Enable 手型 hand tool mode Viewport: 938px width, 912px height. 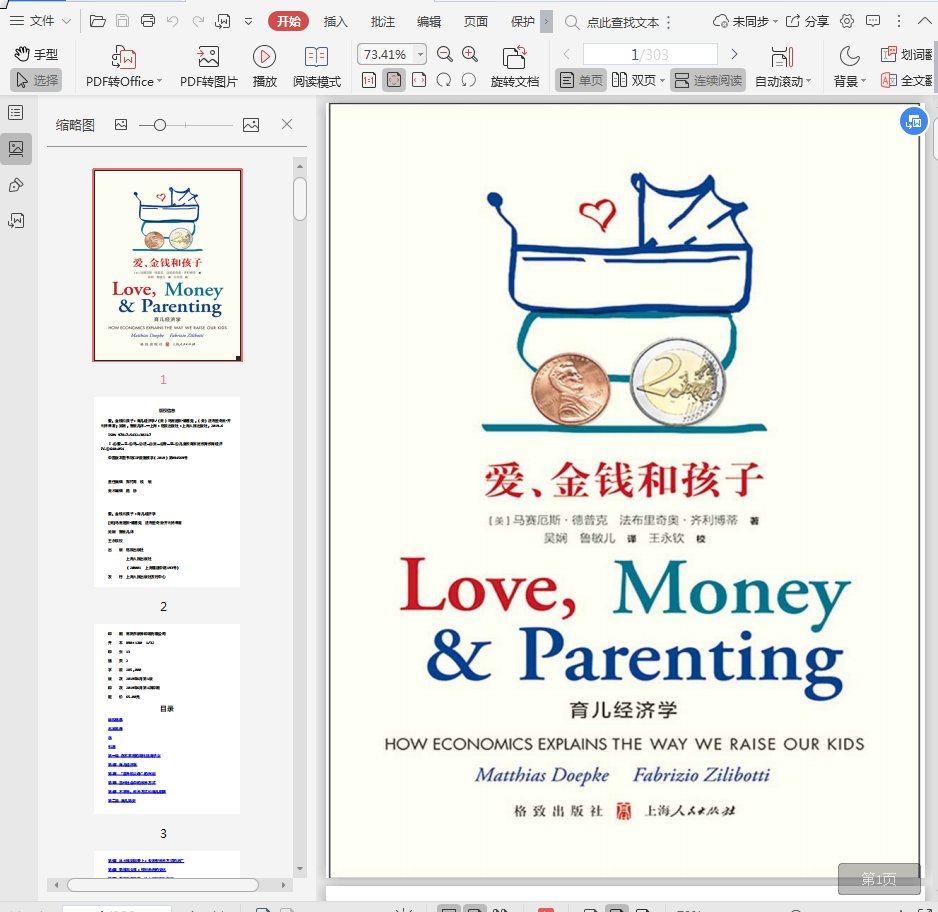36,54
